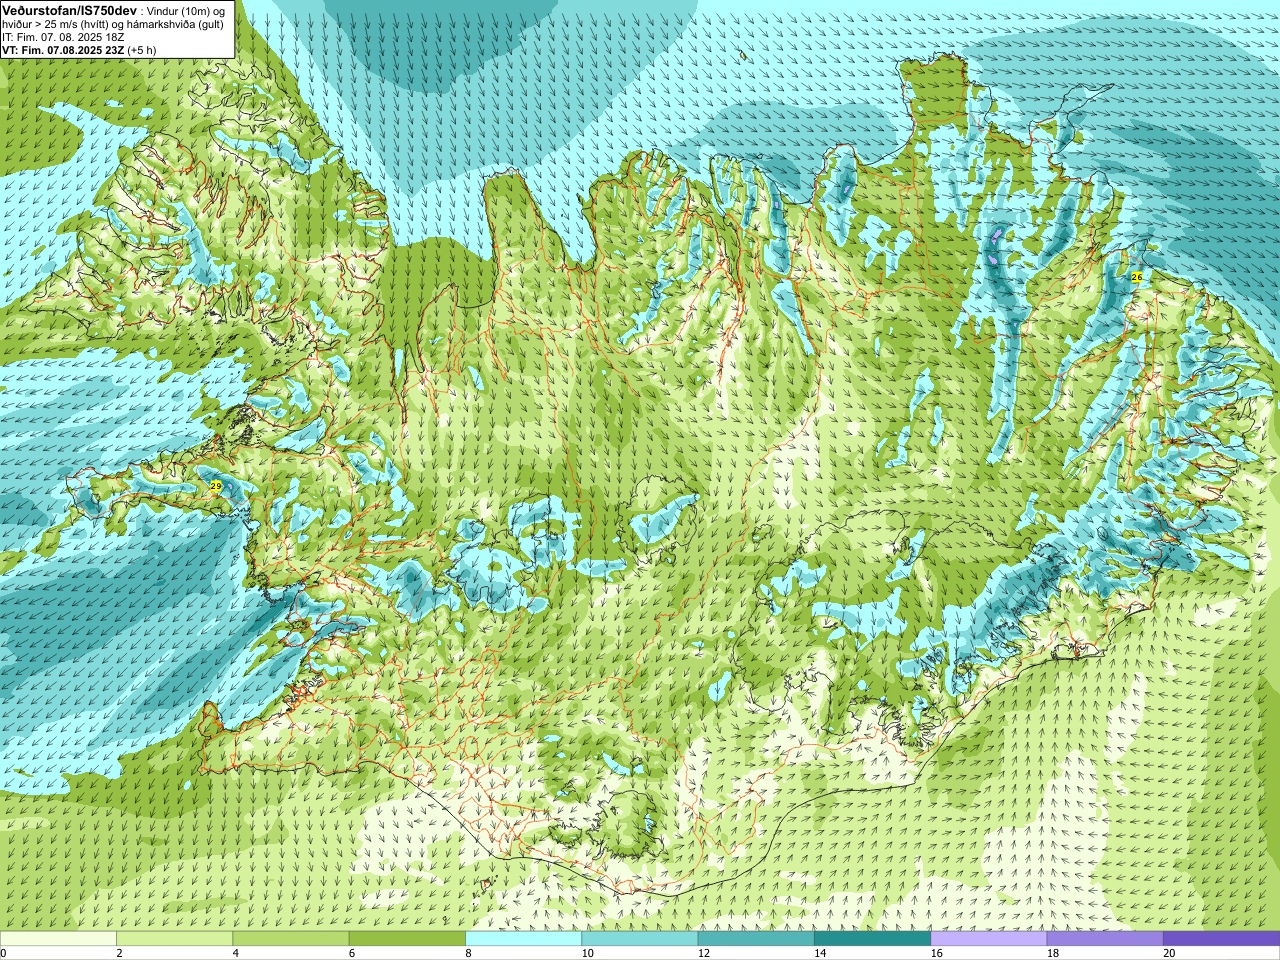
Task: Select the teal 12–14 m/s legend swatch
Action: pyautogui.click(x=756, y=939)
